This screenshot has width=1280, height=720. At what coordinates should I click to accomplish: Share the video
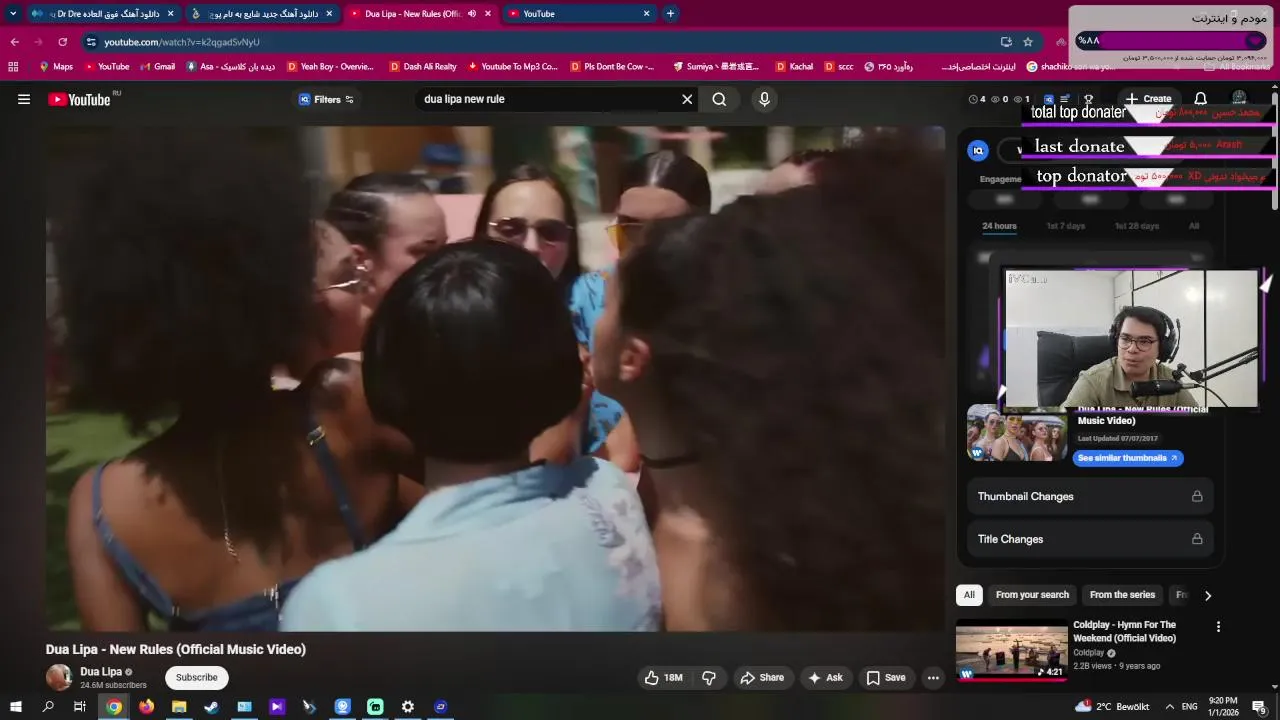[762, 677]
